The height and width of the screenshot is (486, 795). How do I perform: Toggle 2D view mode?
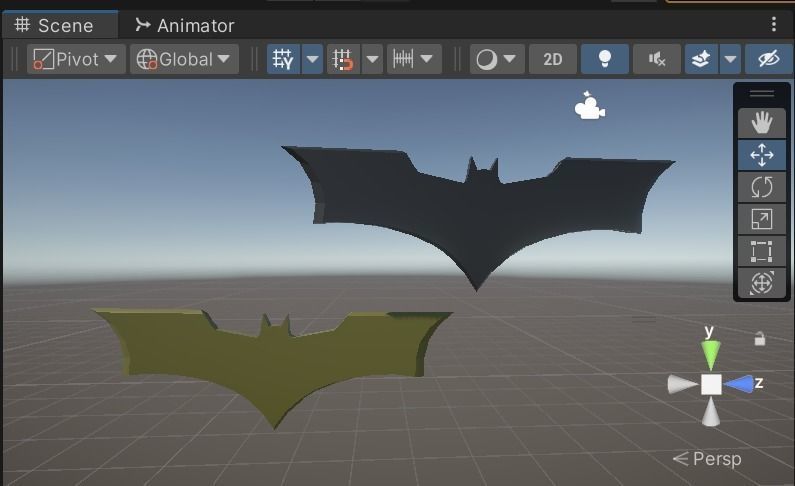click(x=553, y=59)
